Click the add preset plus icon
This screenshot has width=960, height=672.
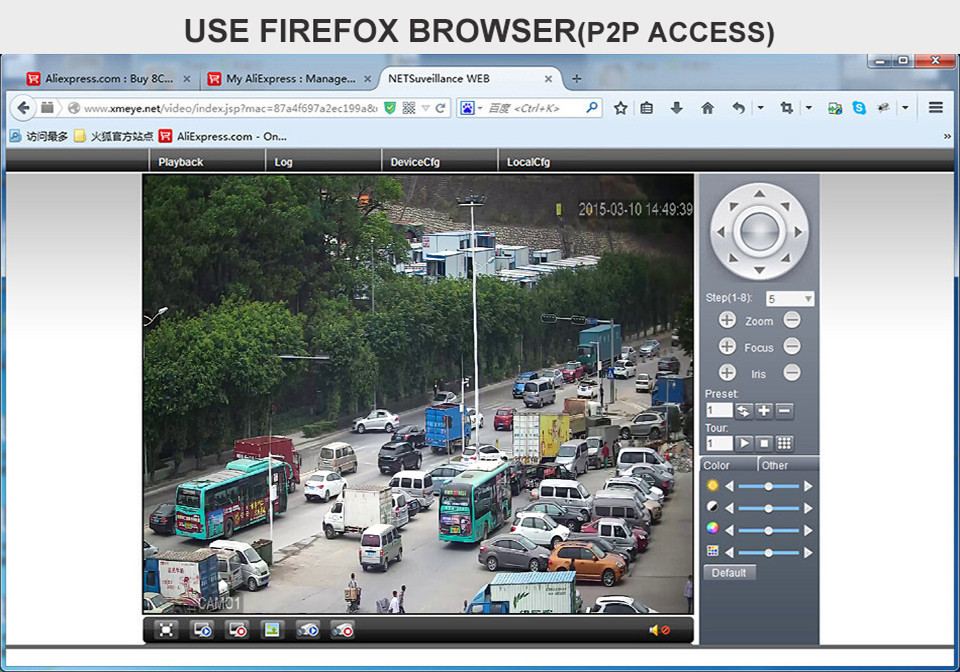pos(763,410)
